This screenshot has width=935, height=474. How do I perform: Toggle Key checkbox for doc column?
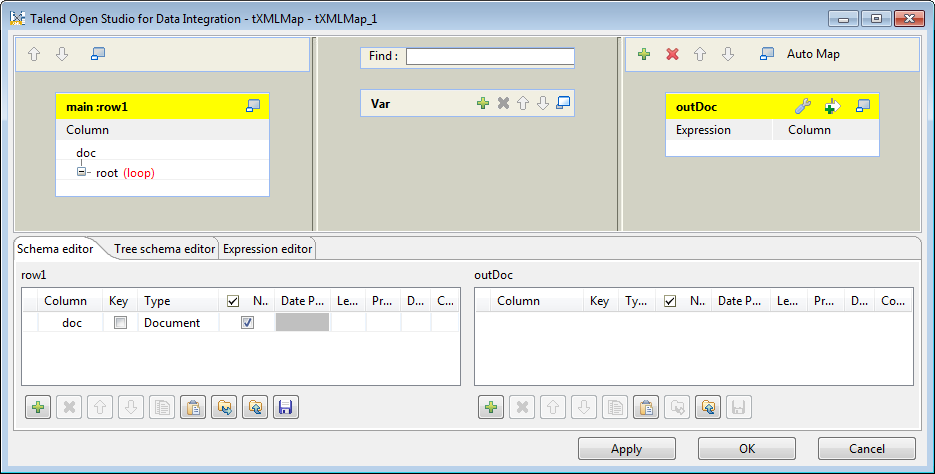pos(120,323)
